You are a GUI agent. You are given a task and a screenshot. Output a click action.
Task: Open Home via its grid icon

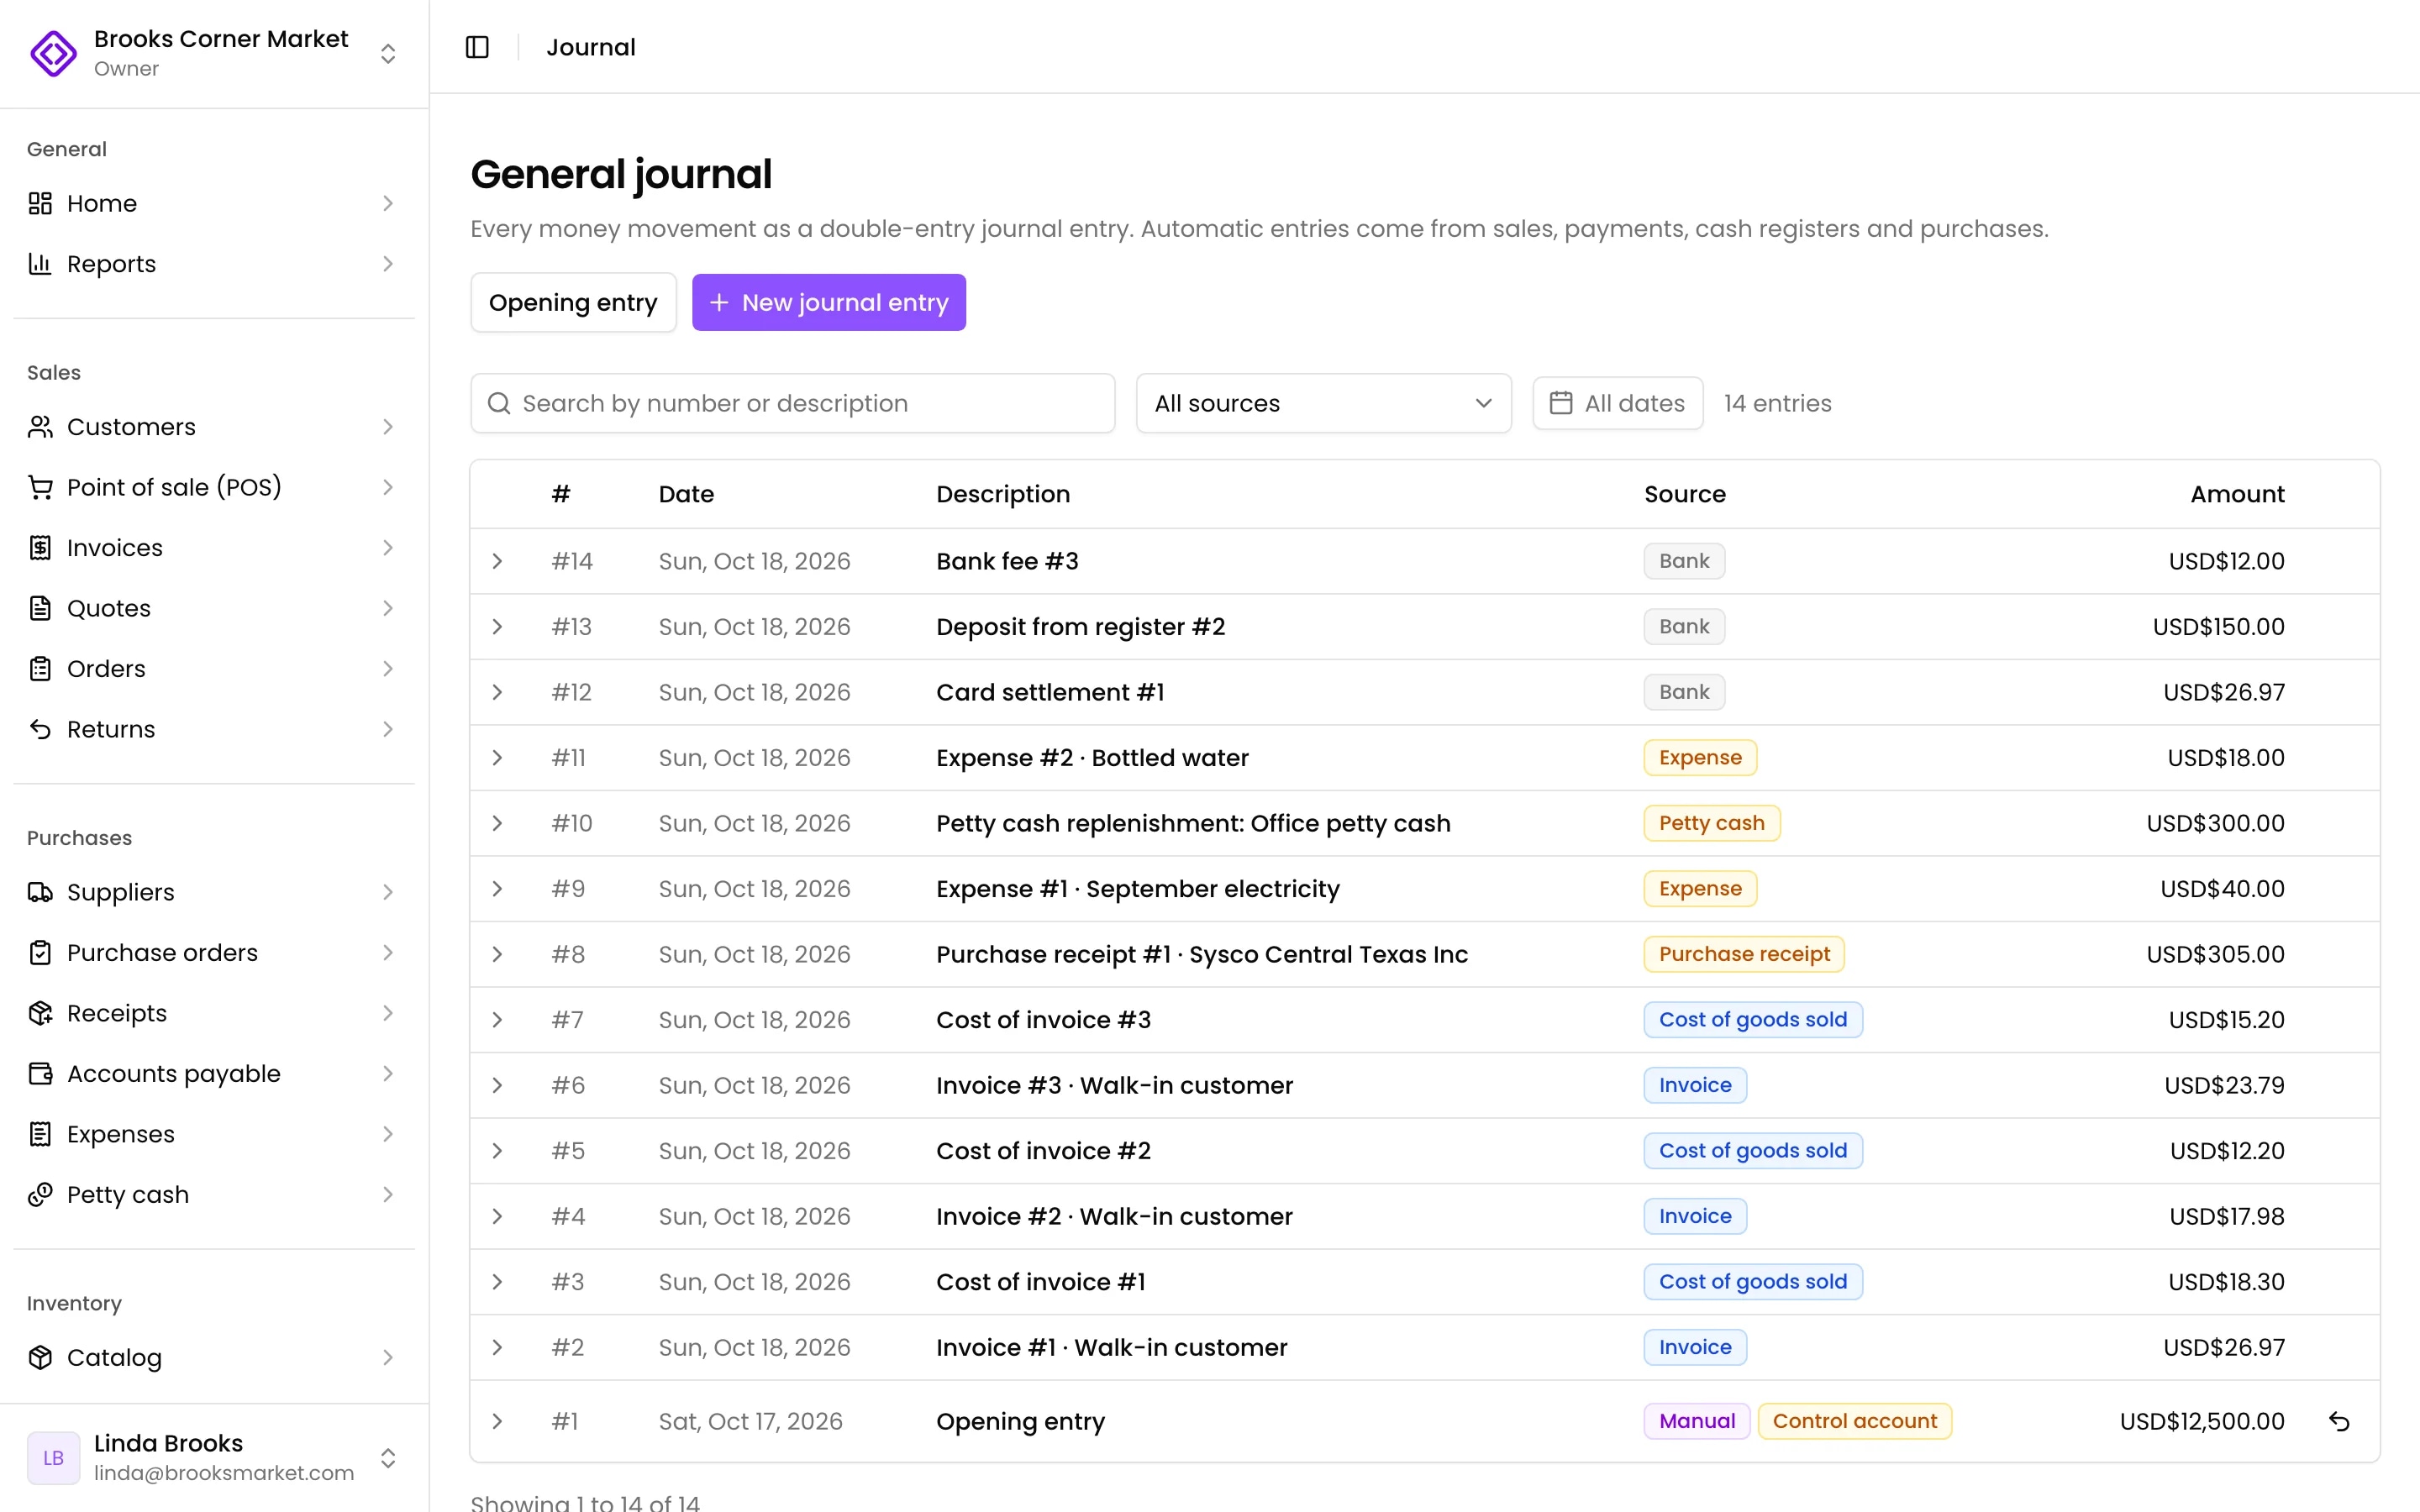pyautogui.click(x=40, y=203)
